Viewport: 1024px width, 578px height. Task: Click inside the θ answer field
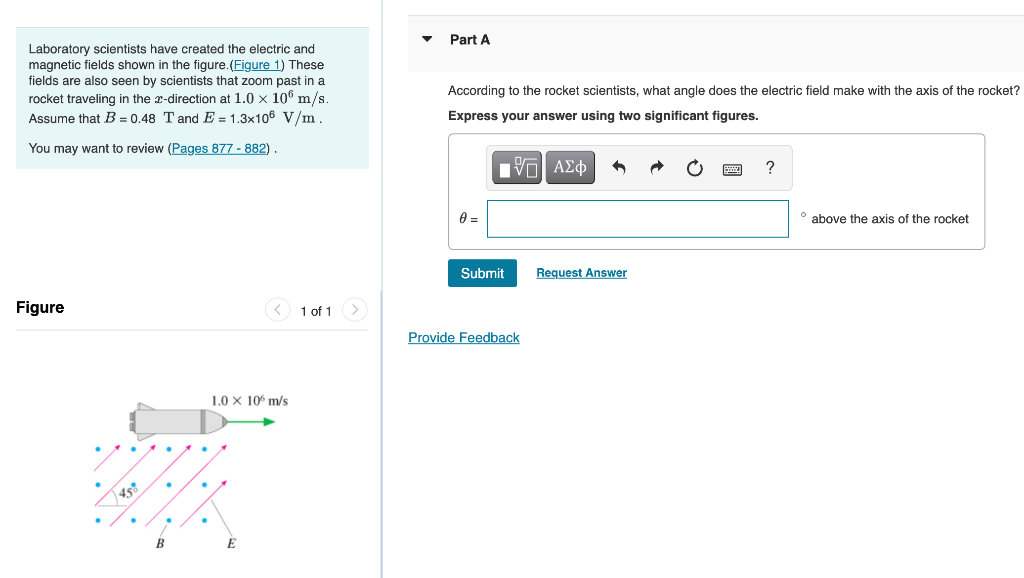[x=637, y=218]
